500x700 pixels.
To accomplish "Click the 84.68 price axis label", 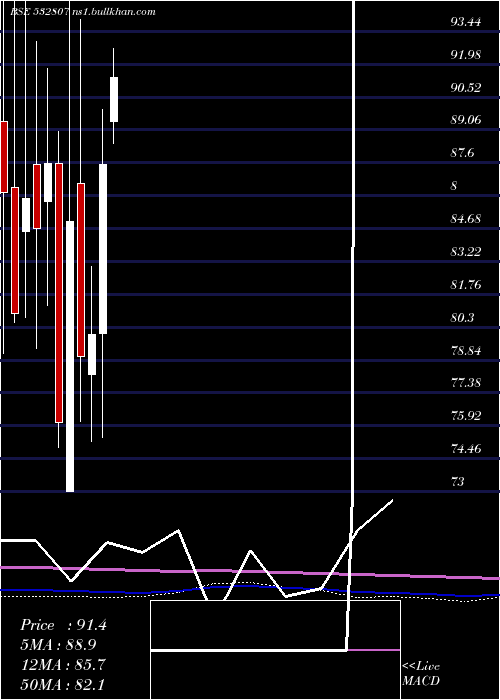I will (466, 219).
